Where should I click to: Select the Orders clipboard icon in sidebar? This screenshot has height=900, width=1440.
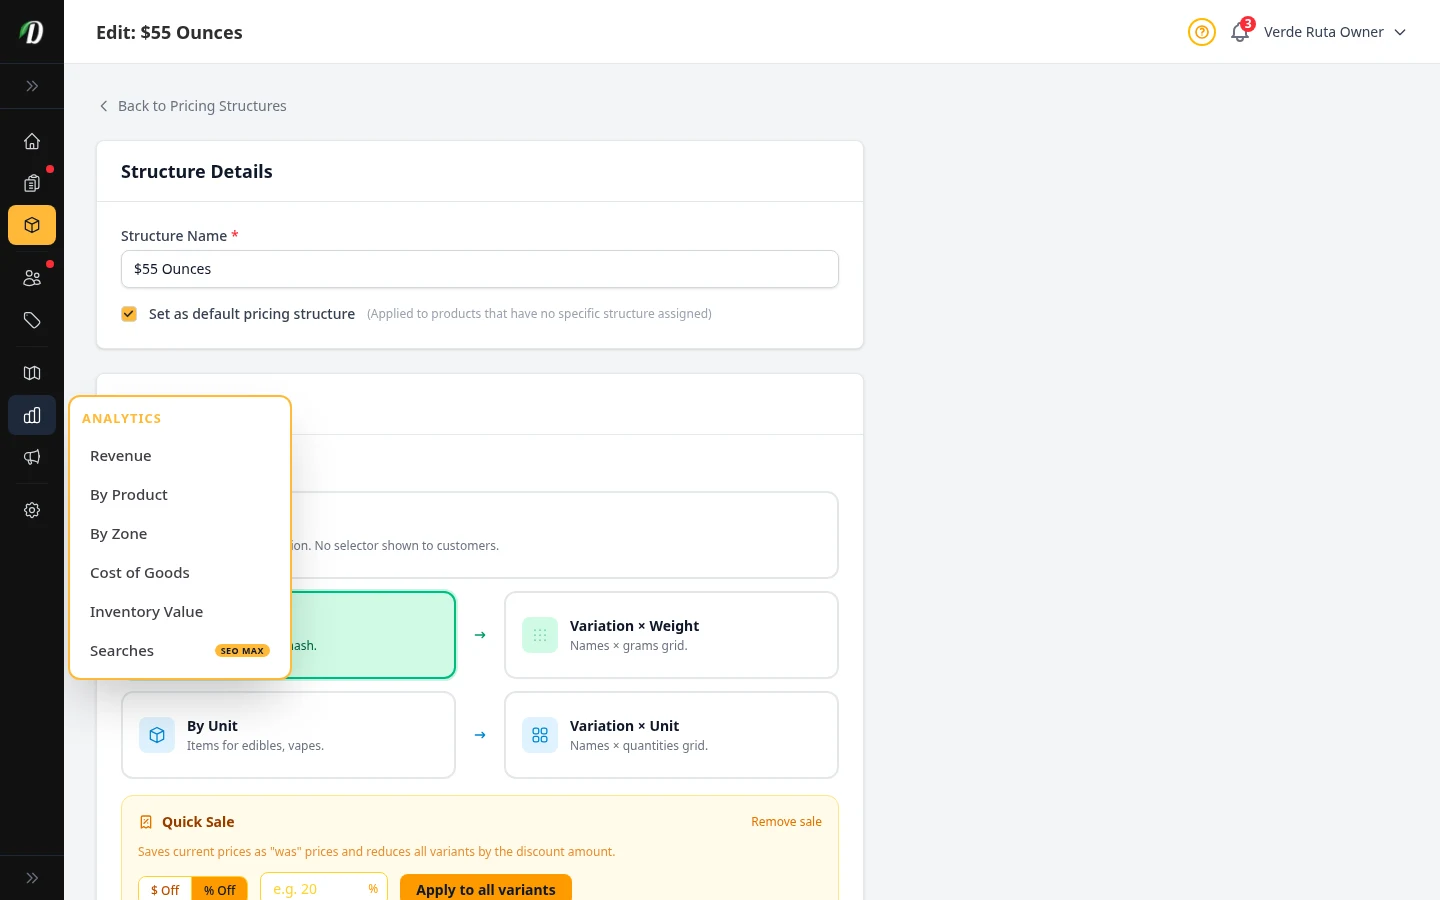coord(32,183)
